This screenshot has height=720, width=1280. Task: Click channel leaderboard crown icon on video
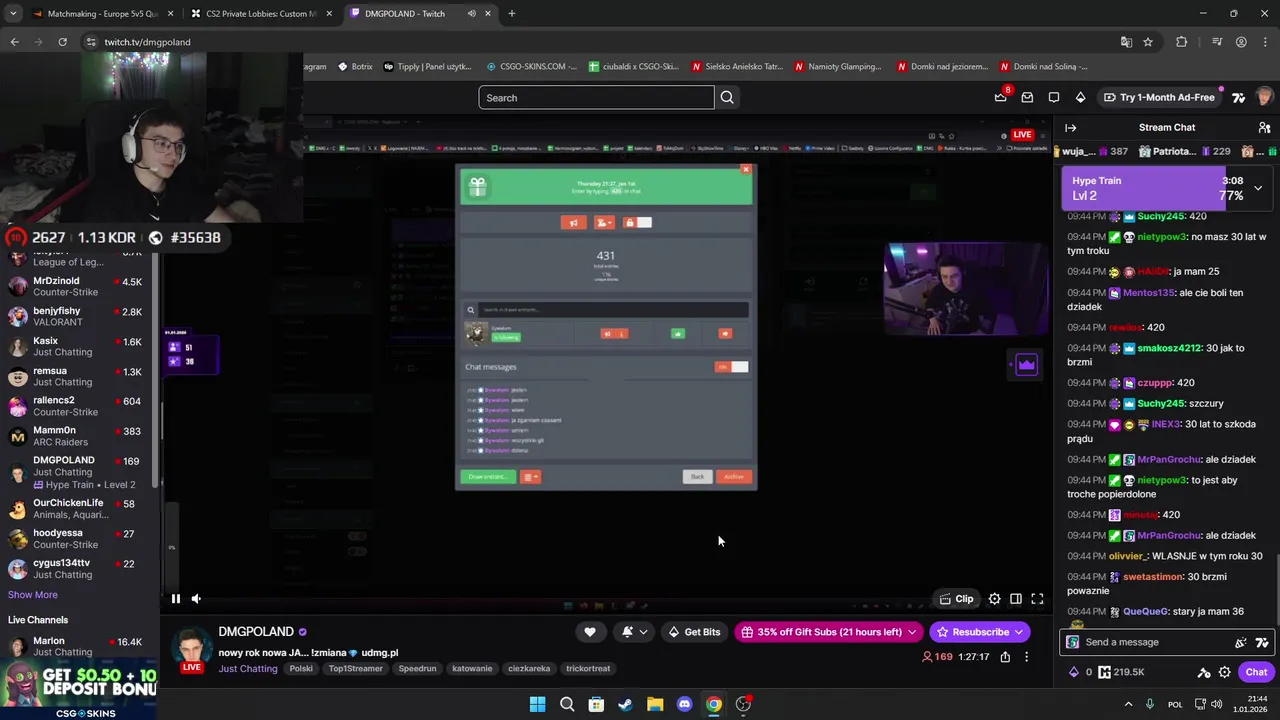[1026, 365]
